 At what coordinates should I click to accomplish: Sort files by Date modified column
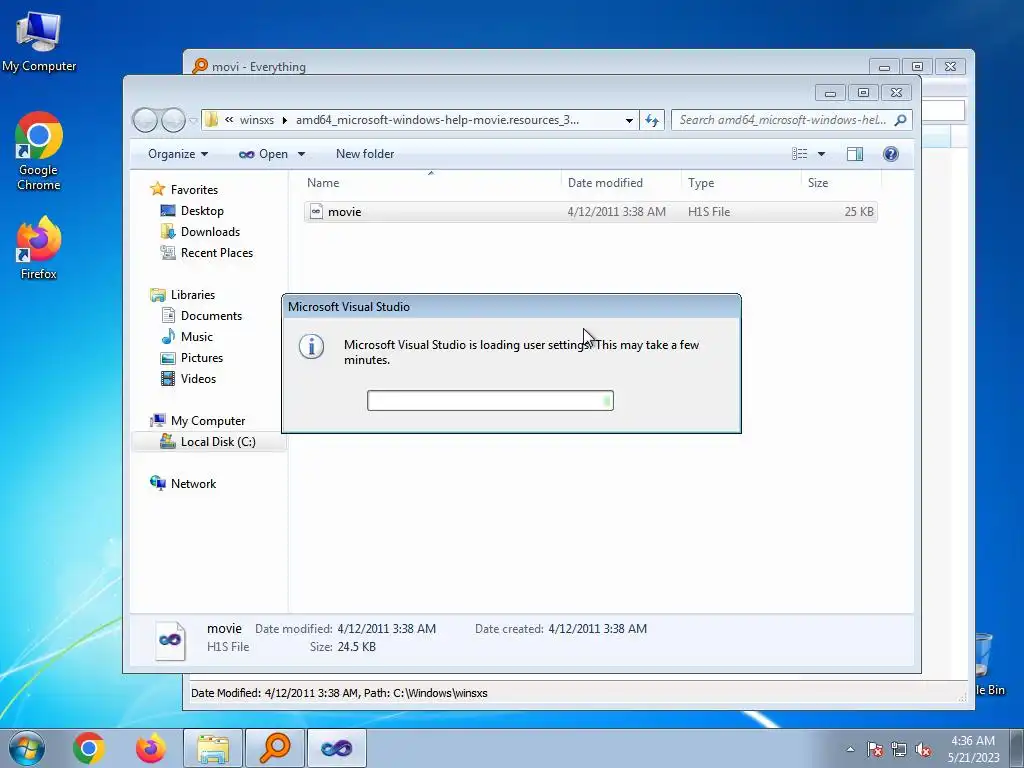pyautogui.click(x=620, y=183)
